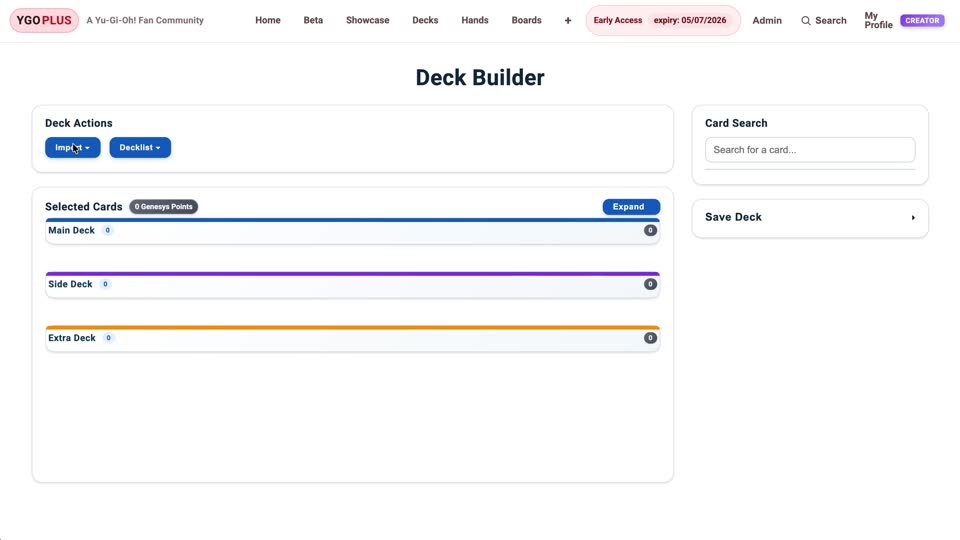
Task: Click the Deck Actions heading
Action: [78, 123]
